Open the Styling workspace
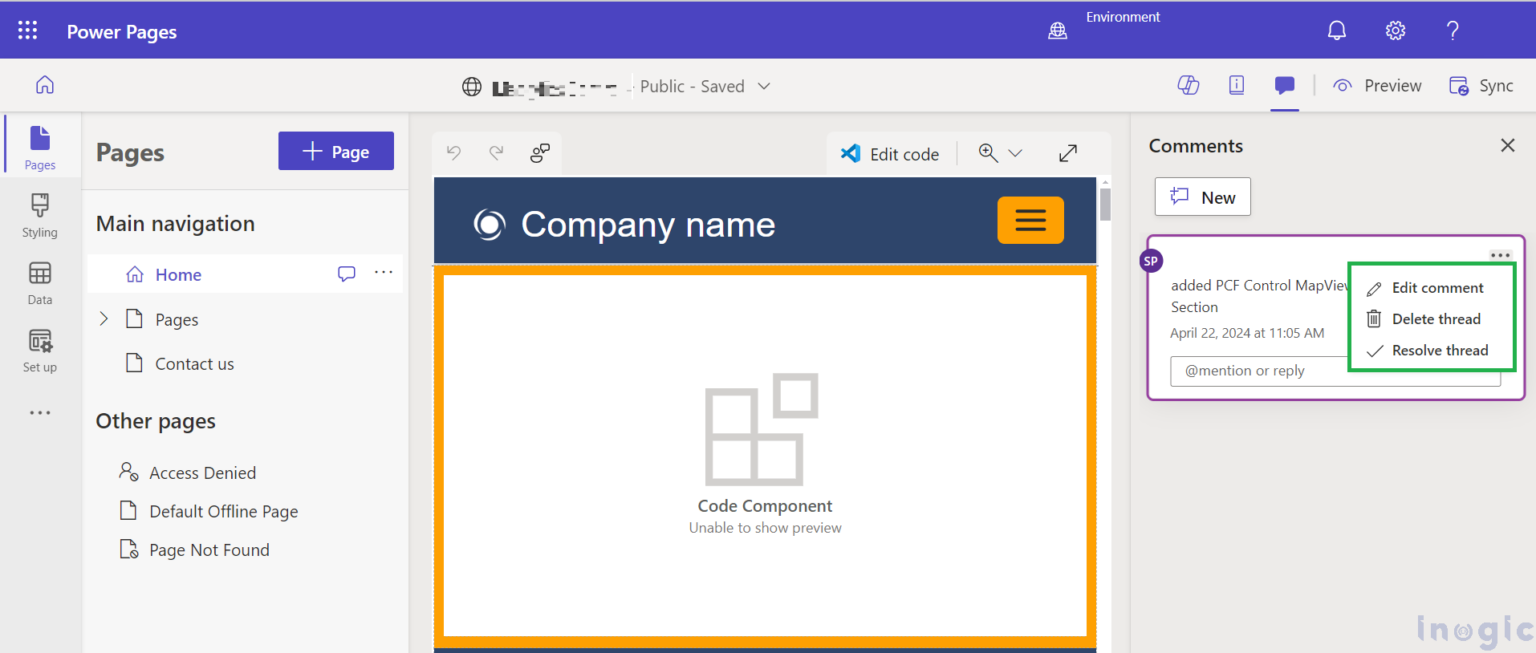The width and height of the screenshot is (1536, 653). coord(39,215)
